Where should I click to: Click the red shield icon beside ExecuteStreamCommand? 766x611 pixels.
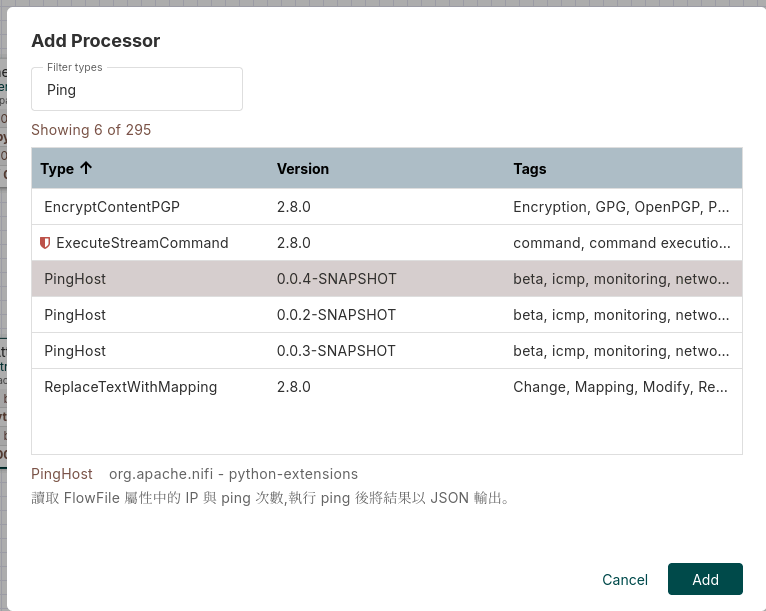click(x=45, y=243)
